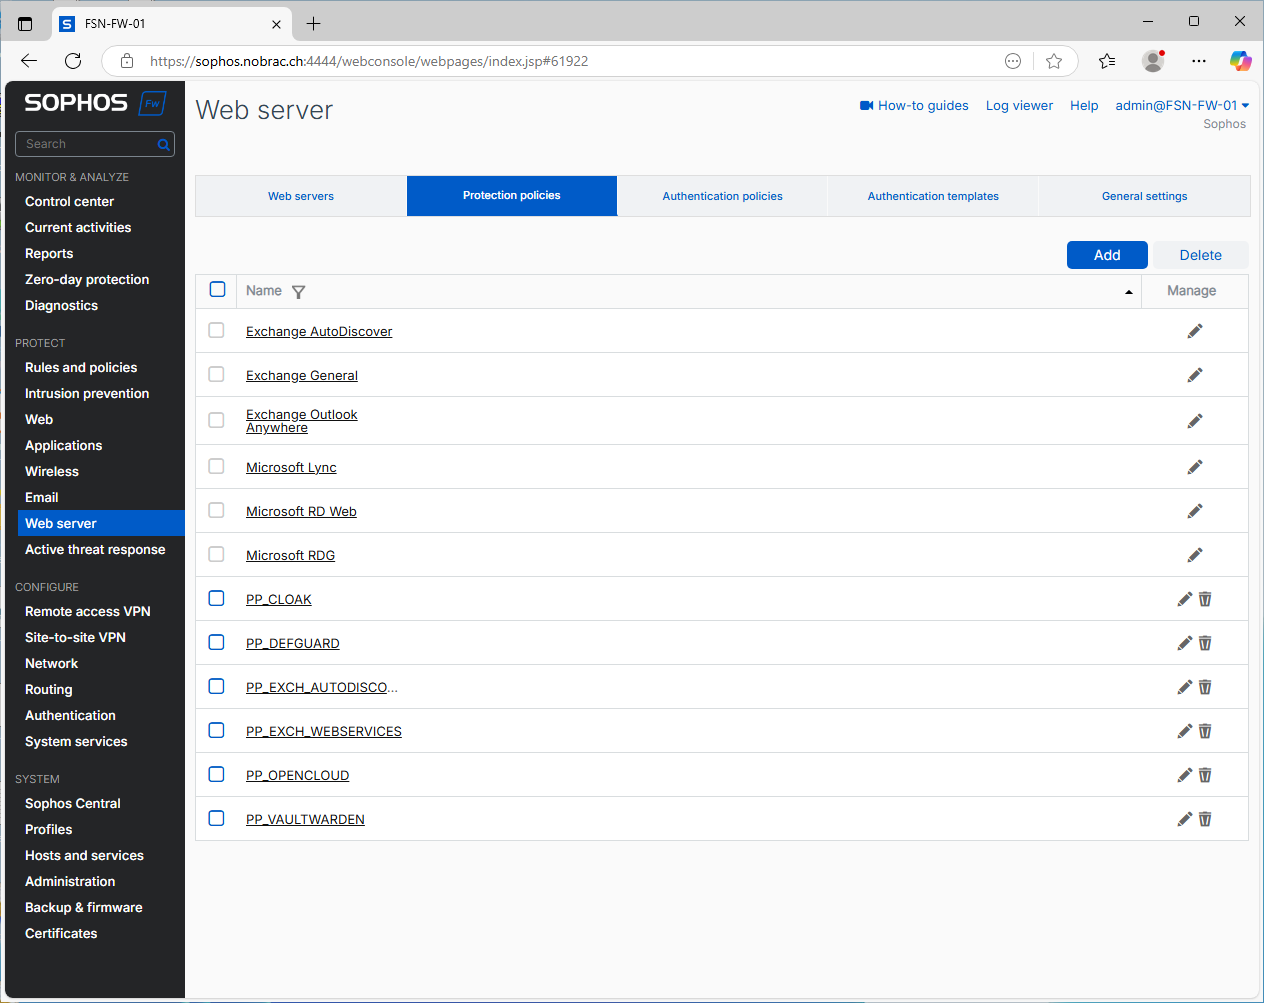This screenshot has width=1264, height=1003.
Task: Click the search magnifier icon in sidebar
Action: pos(163,145)
